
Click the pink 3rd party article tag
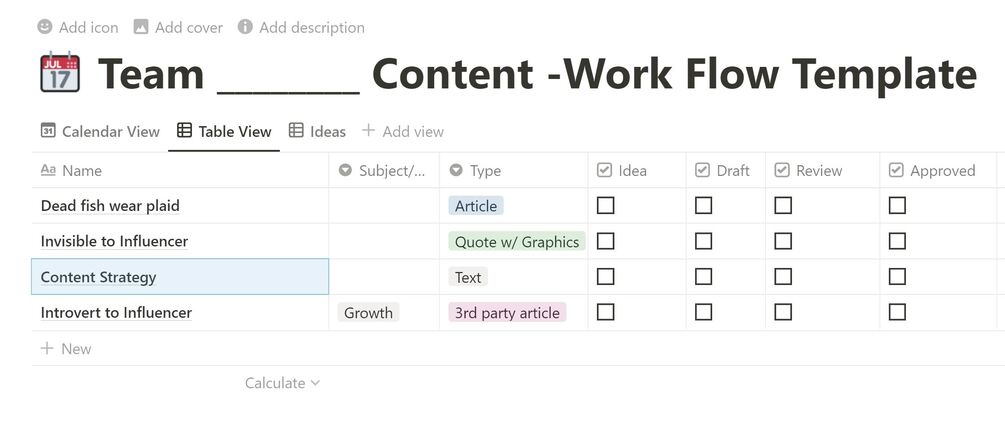[x=507, y=312]
